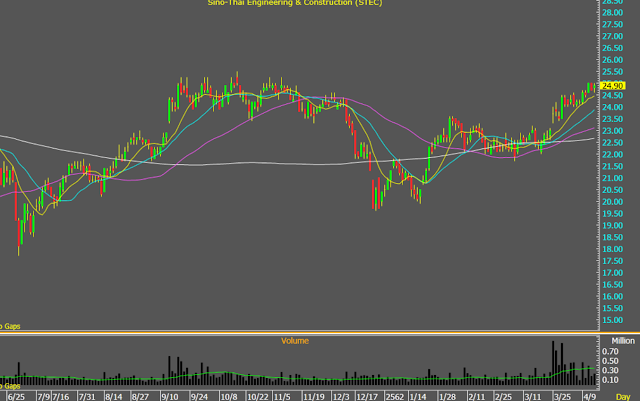Select the 1/14 date marker

pyautogui.click(x=418, y=397)
